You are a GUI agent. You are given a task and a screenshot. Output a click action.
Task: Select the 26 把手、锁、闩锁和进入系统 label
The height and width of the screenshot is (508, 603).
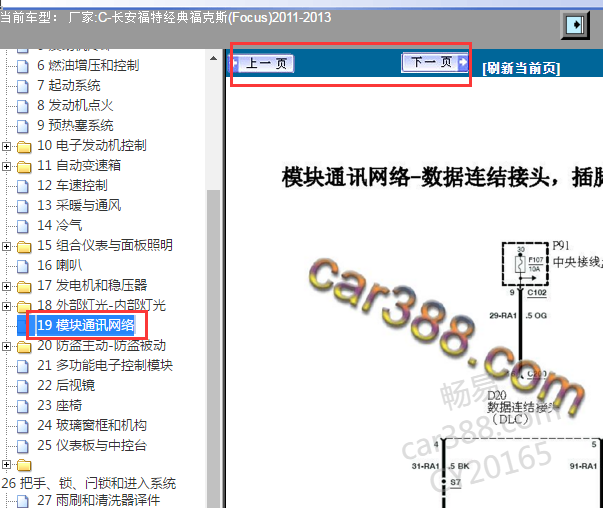pos(88,483)
